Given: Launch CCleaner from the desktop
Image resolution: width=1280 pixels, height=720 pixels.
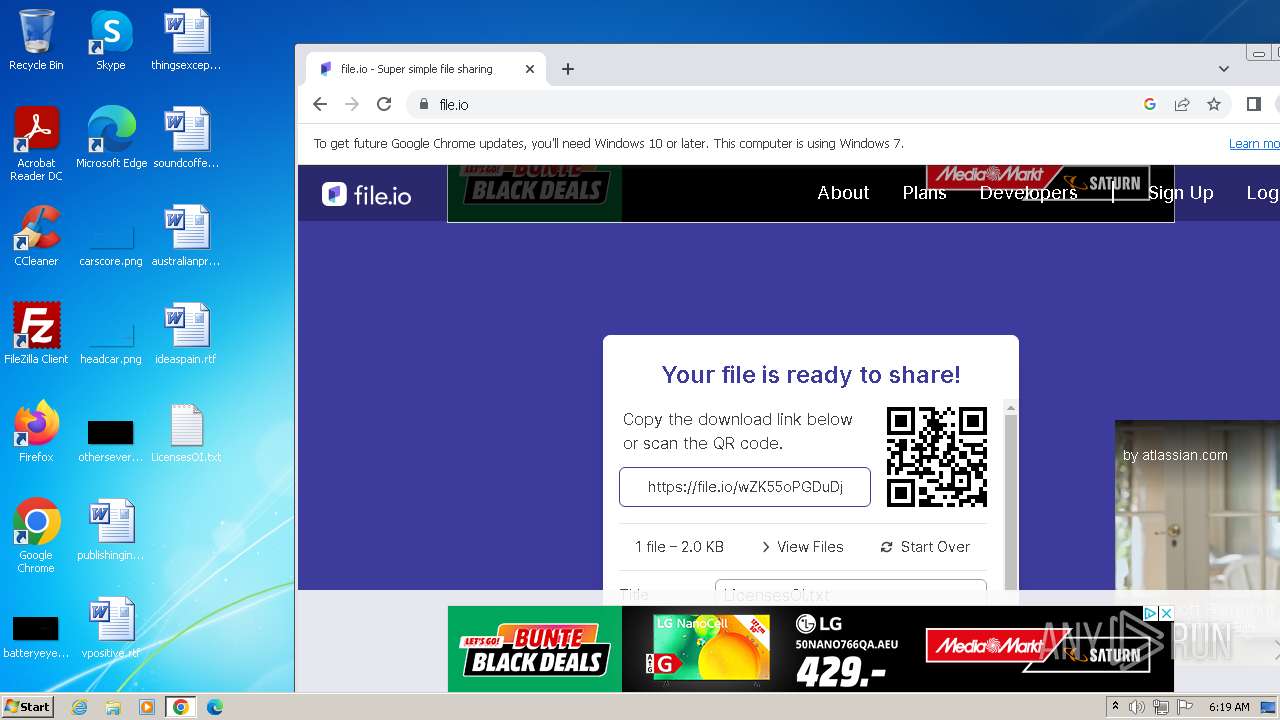Looking at the screenshot, I should click(36, 236).
